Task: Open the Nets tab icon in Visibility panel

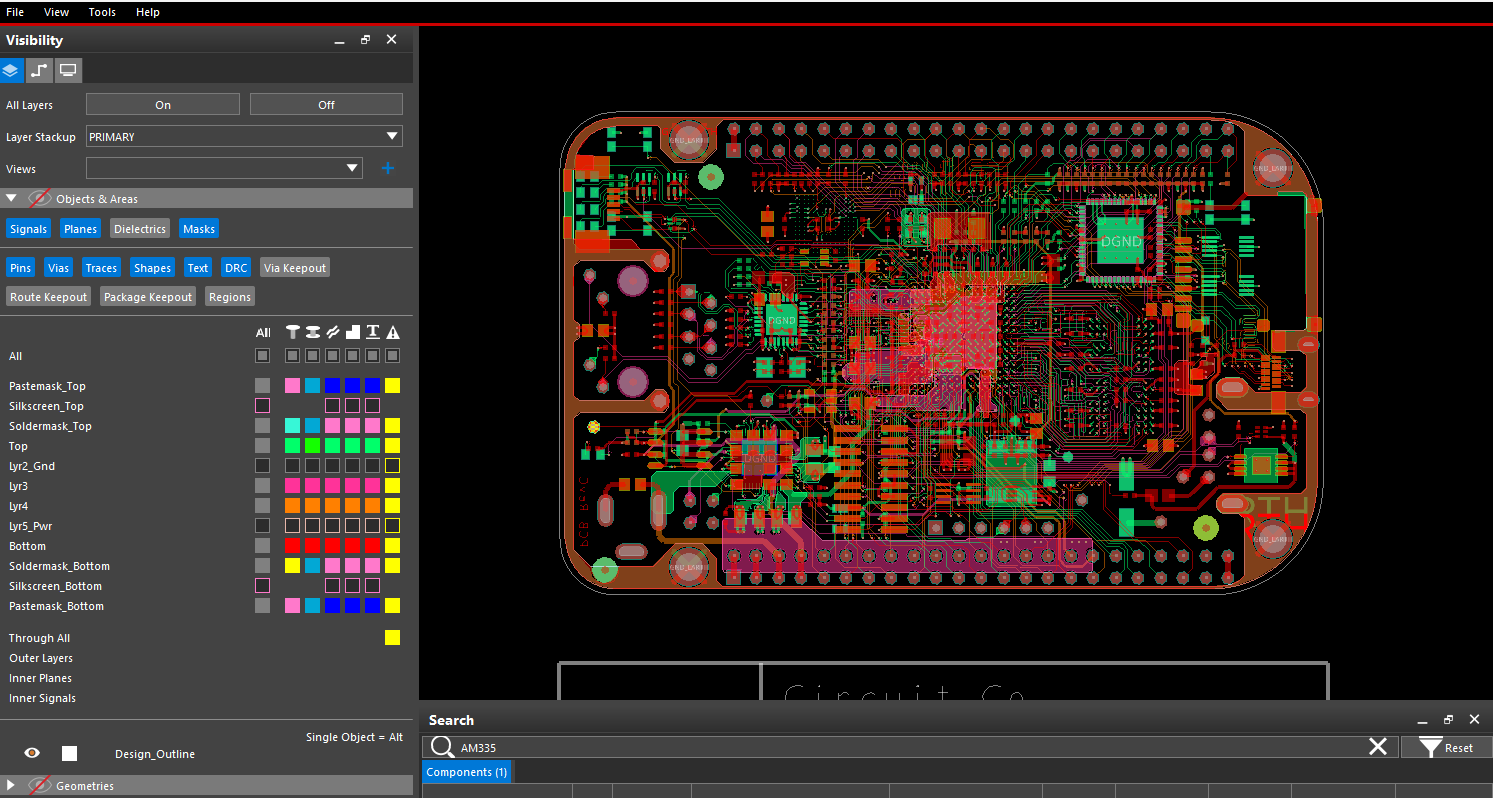Action: coord(38,70)
